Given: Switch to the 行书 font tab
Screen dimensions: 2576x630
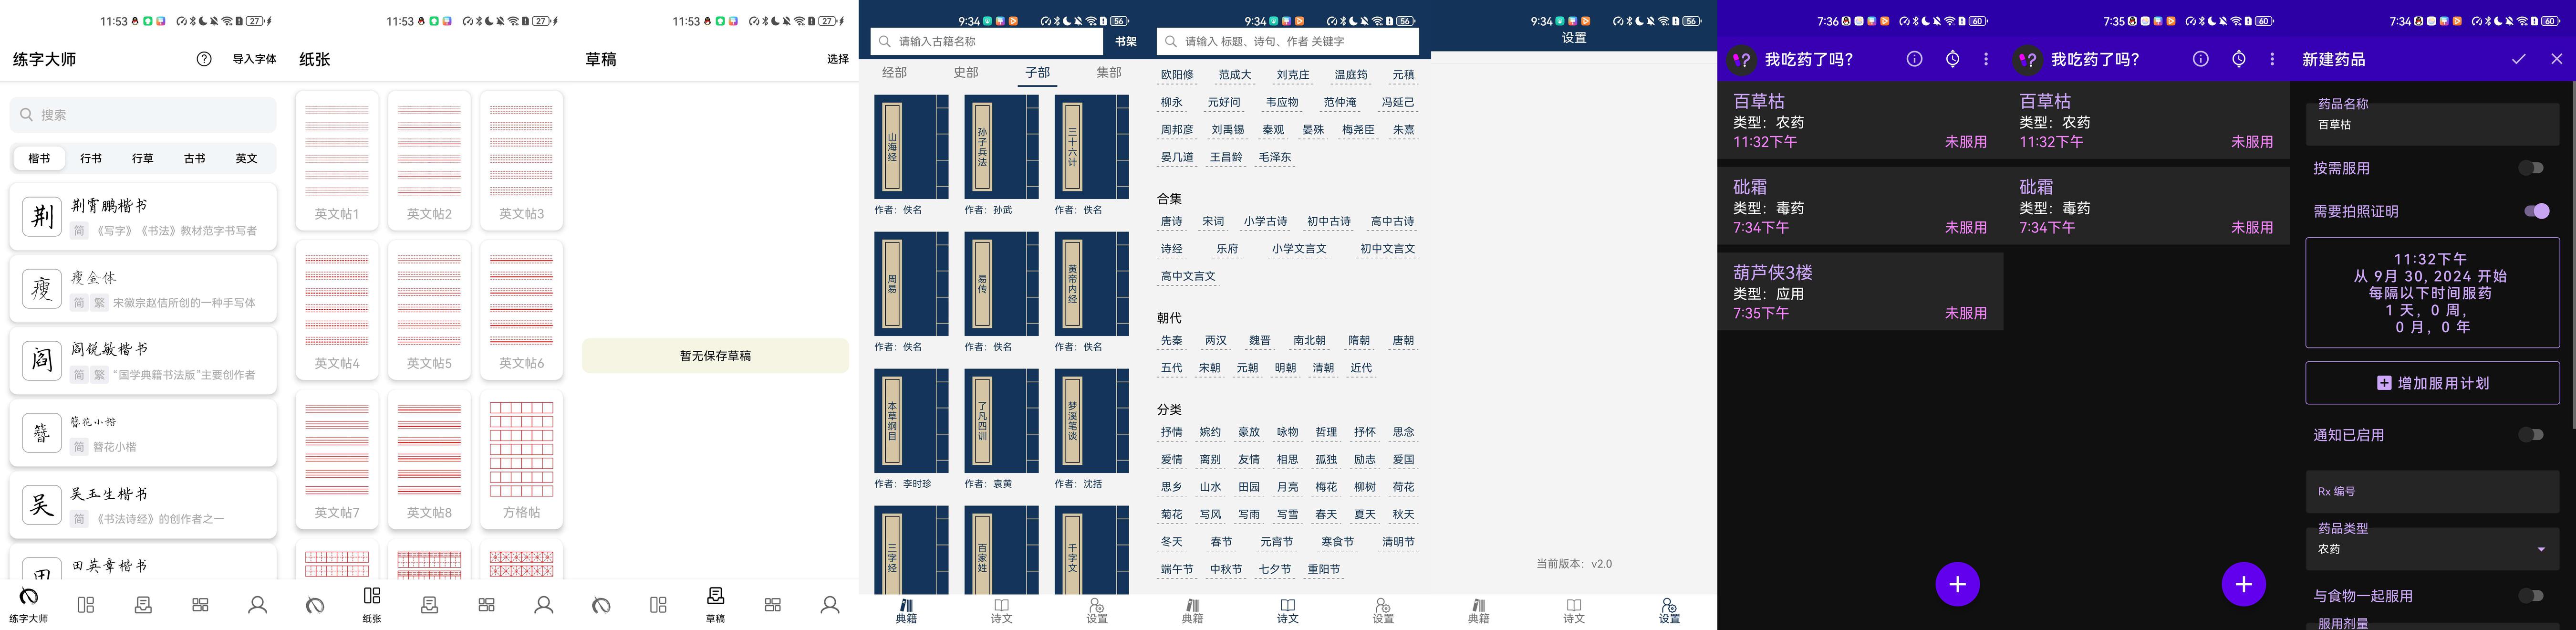Looking at the screenshot, I should click(x=91, y=158).
